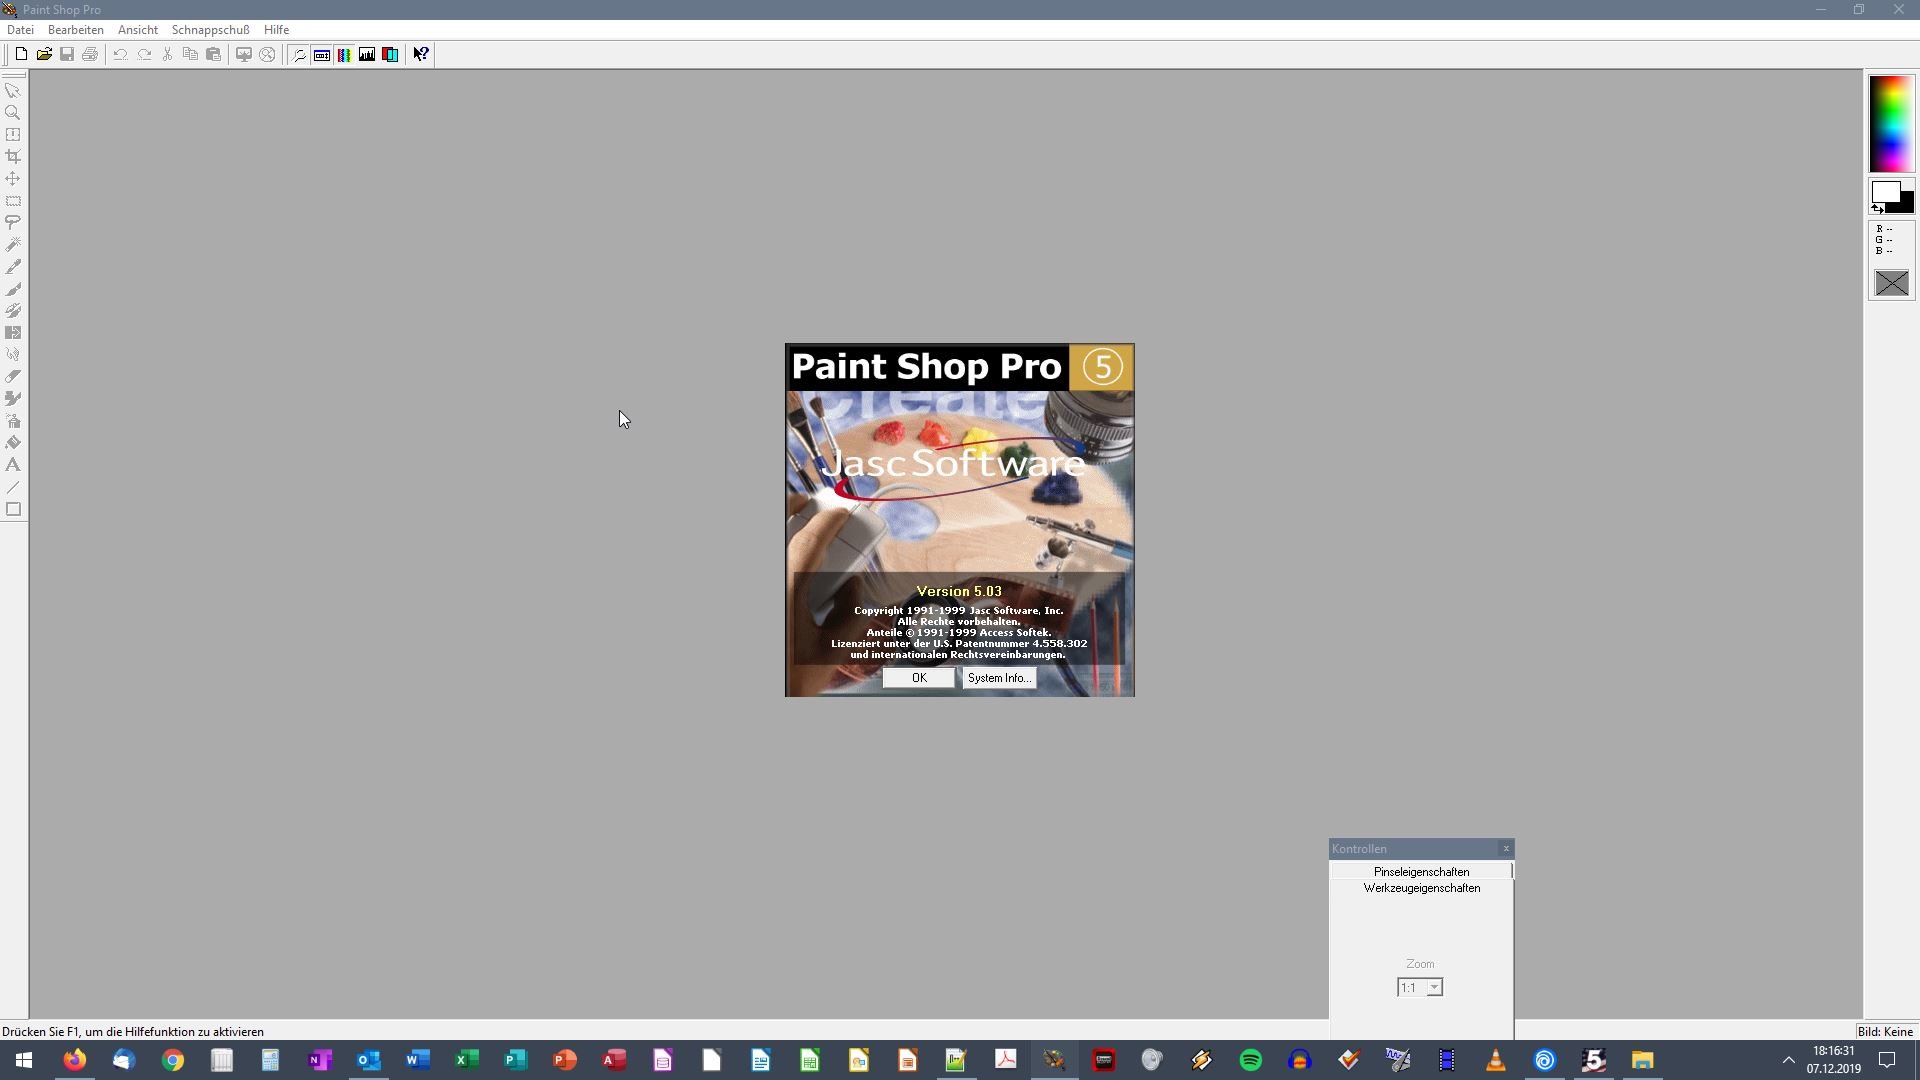Select the Flood Fill tool
Image resolution: width=1920 pixels, height=1080 pixels.
(13, 442)
